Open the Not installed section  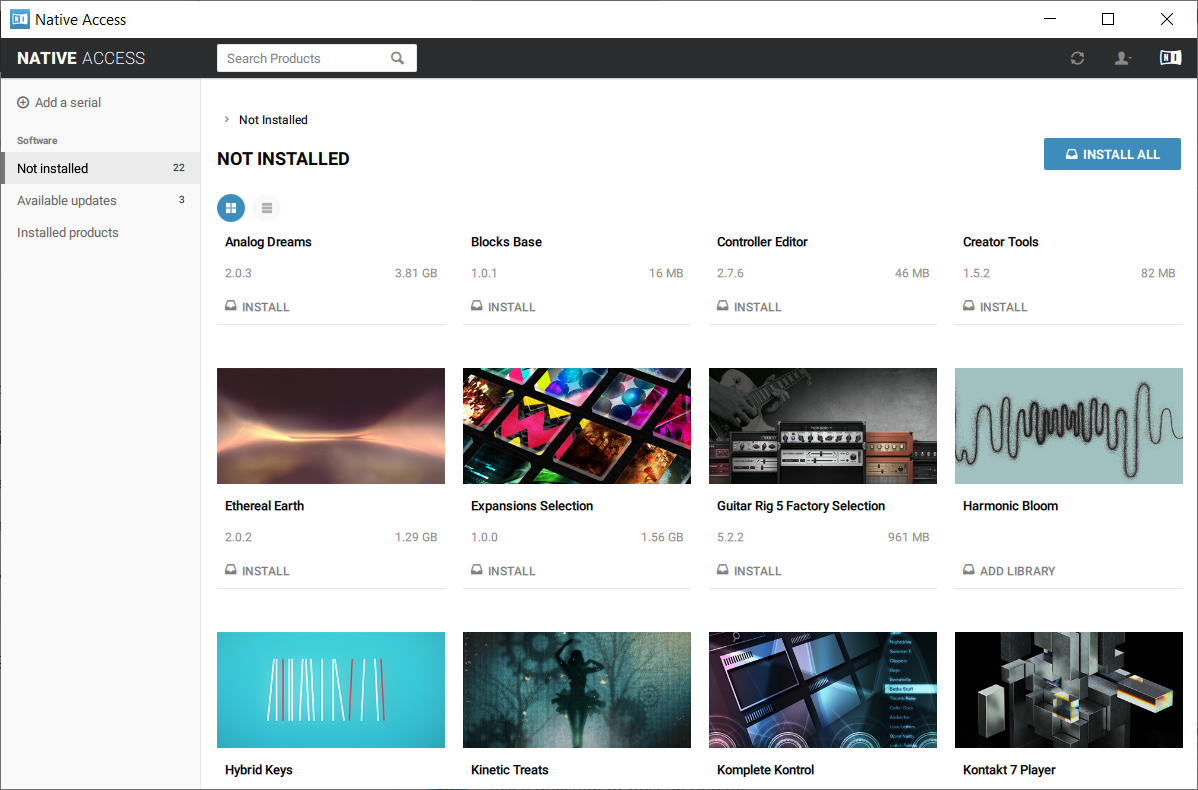tap(100, 168)
